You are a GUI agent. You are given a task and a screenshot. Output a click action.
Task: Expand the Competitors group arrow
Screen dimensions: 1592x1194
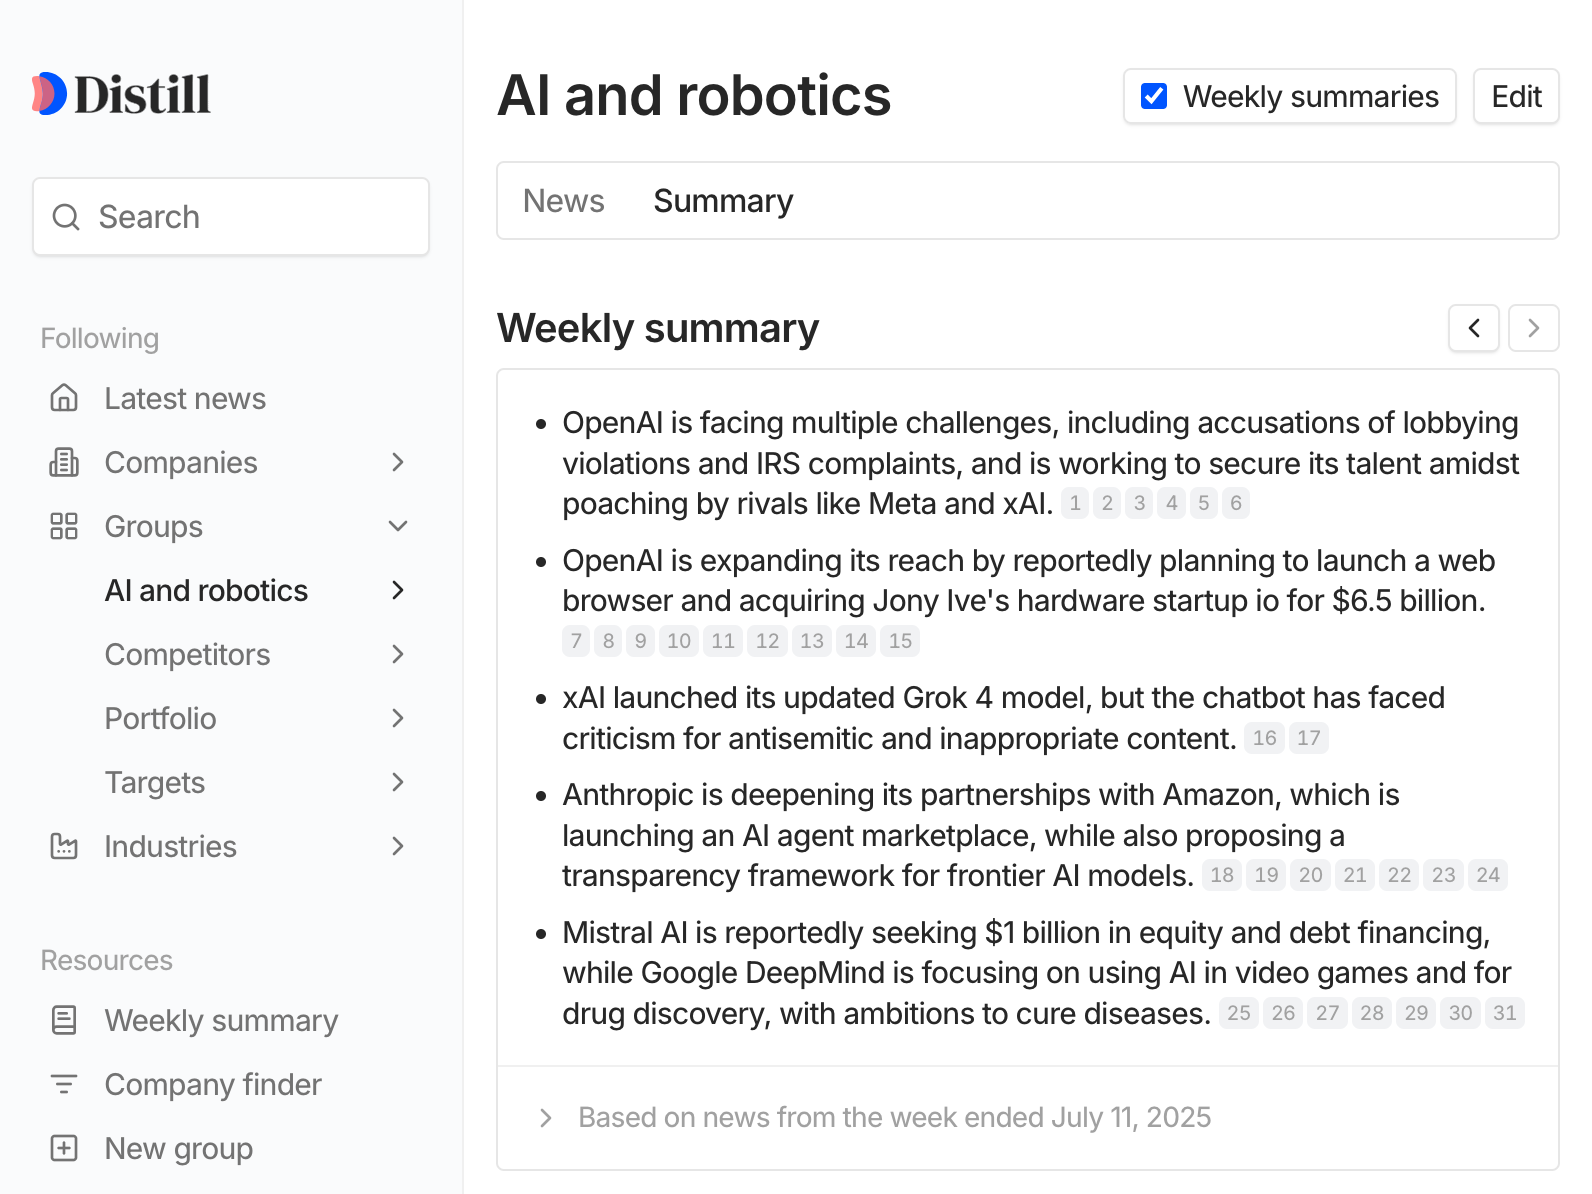coord(398,654)
